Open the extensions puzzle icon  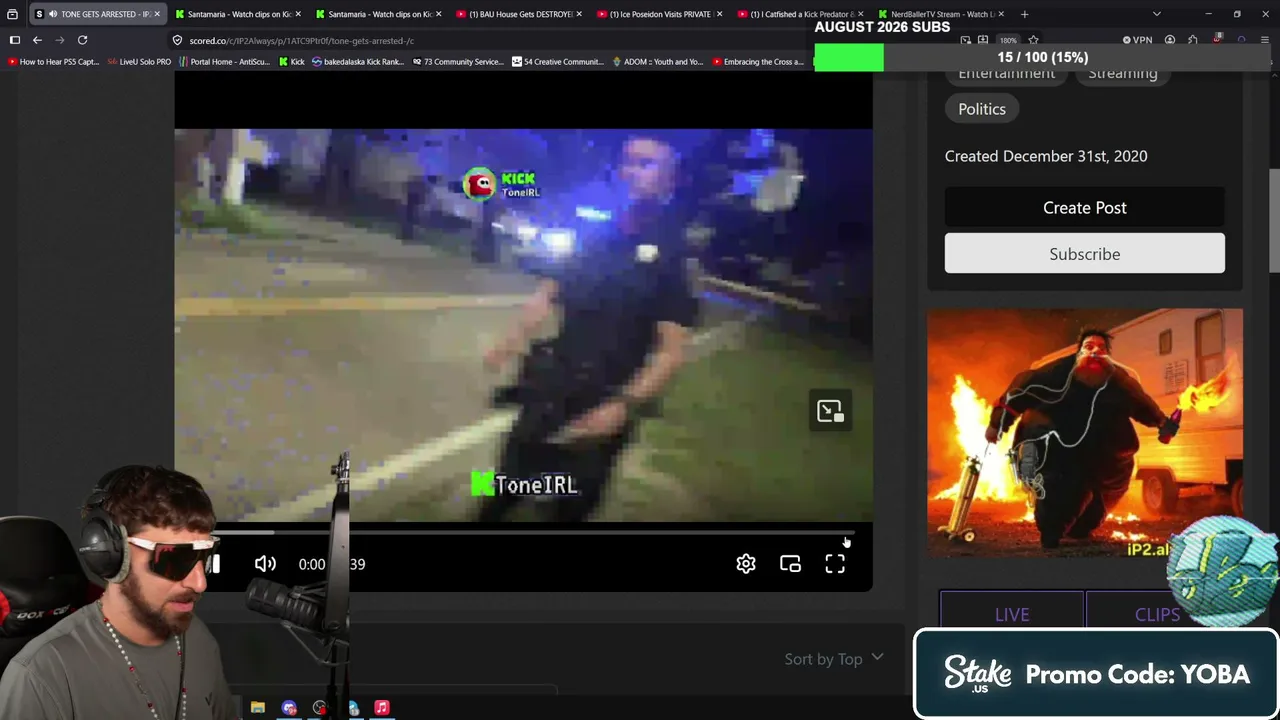(x=1193, y=40)
